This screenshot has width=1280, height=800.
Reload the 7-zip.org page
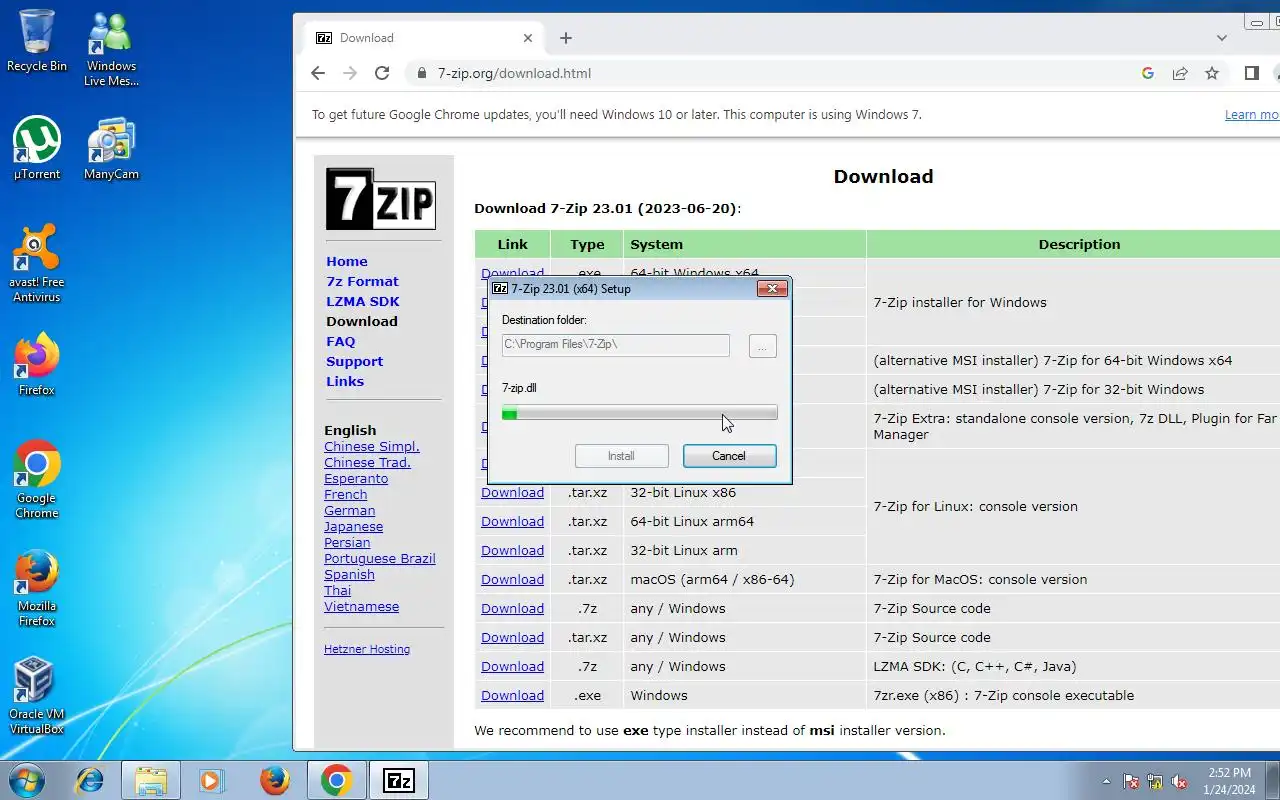click(x=382, y=73)
